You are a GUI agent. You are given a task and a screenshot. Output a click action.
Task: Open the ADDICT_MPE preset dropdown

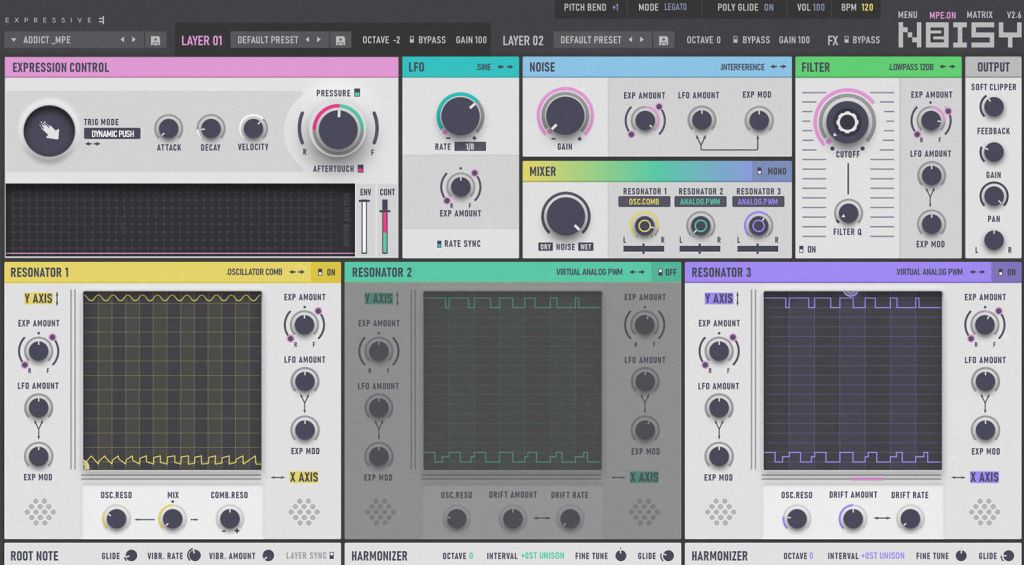pyautogui.click(x=13, y=40)
